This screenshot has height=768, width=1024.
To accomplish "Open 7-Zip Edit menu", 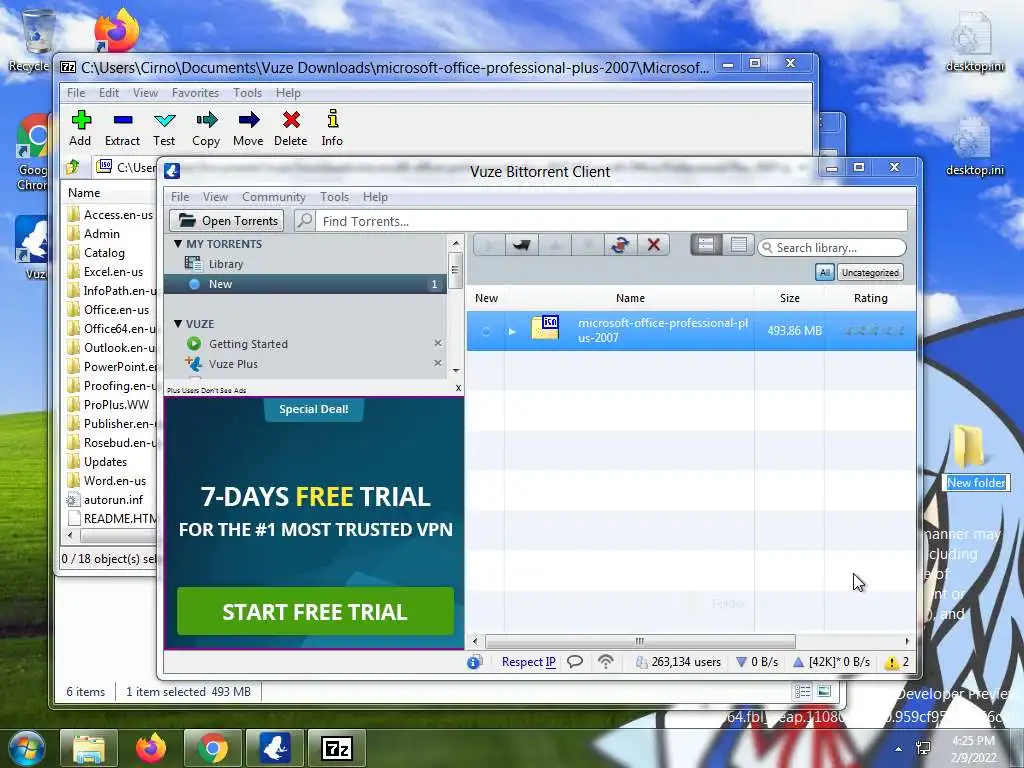I will 108,93.
